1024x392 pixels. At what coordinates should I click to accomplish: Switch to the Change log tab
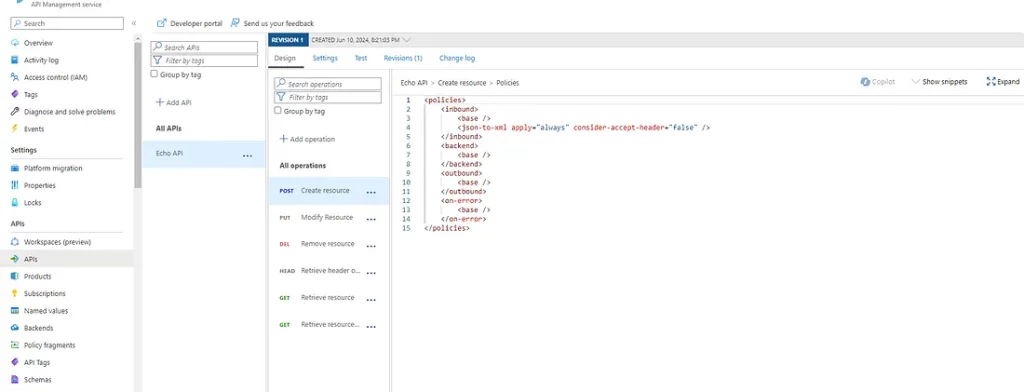coord(457,58)
